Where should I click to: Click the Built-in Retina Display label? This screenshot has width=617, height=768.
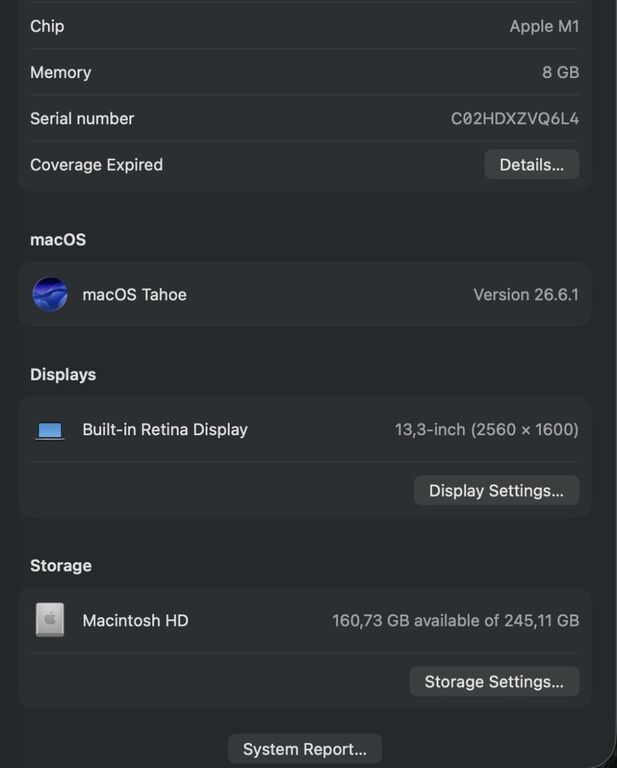[165, 430]
